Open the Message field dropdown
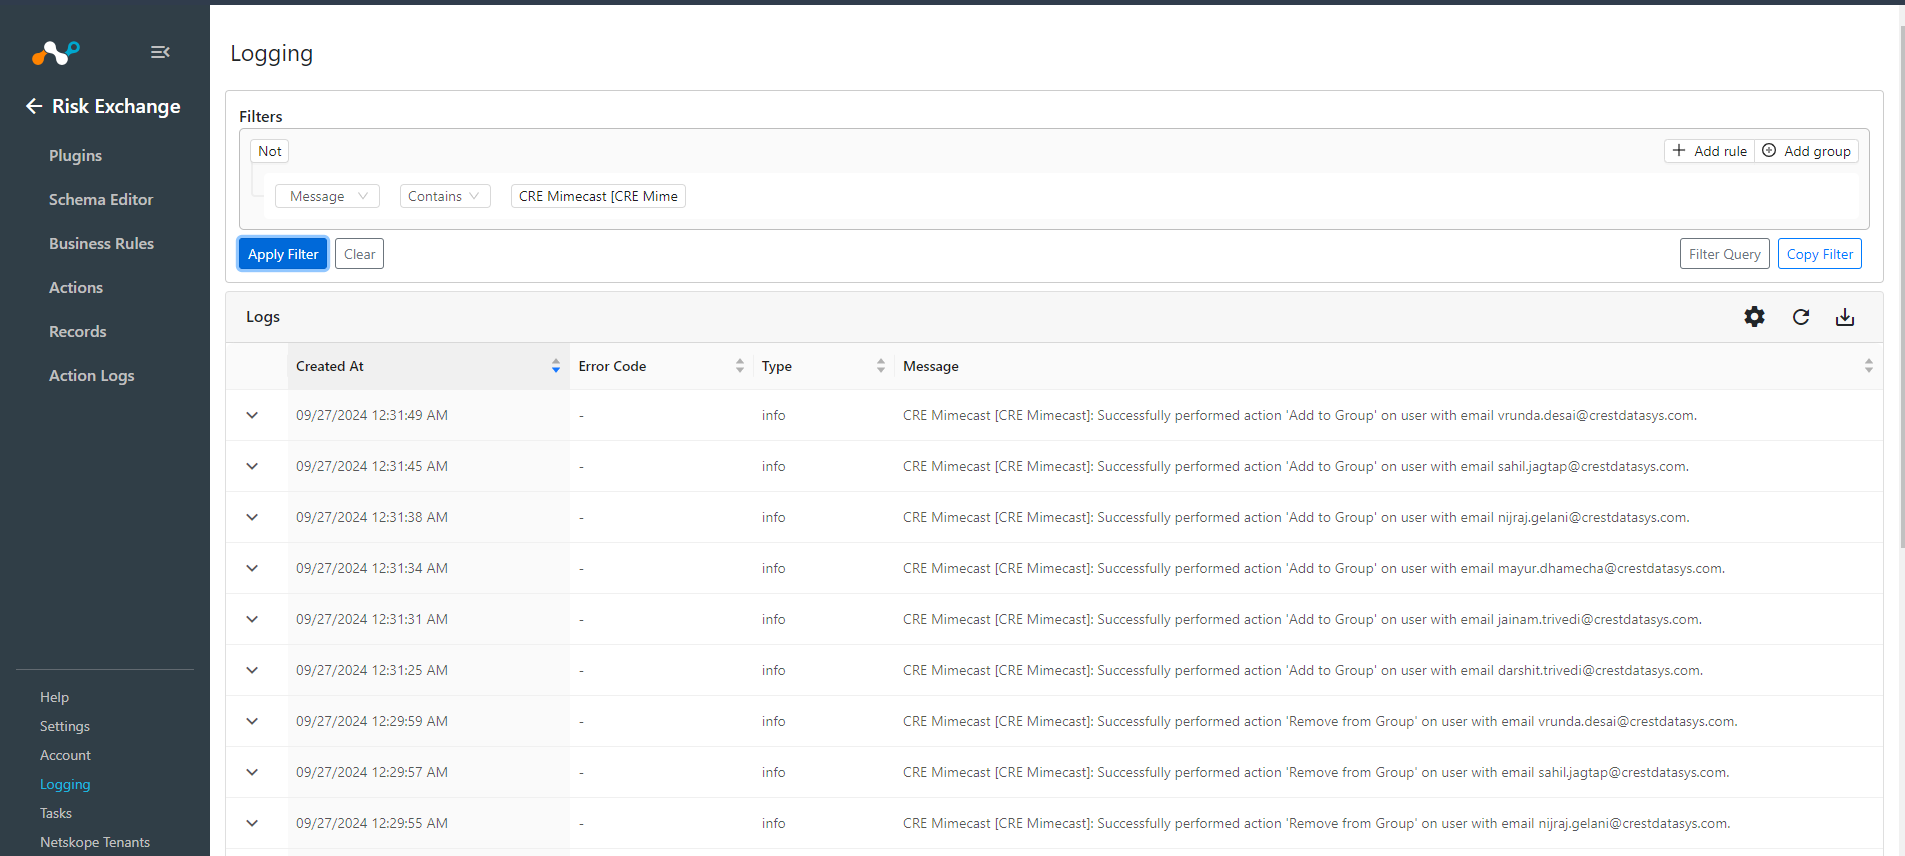This screenshot has height=856, width=1905. click(x=328, y=196)
